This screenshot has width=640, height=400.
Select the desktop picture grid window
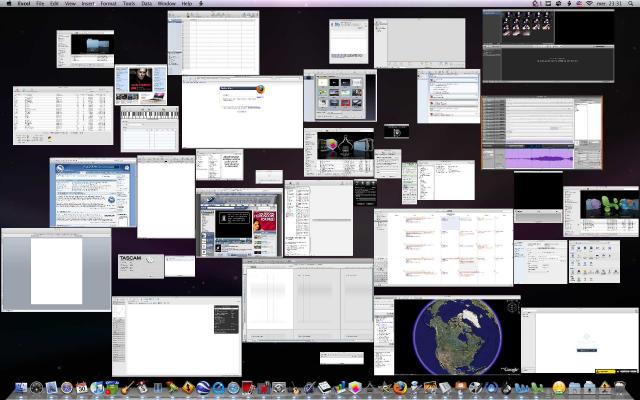(340, 96)
